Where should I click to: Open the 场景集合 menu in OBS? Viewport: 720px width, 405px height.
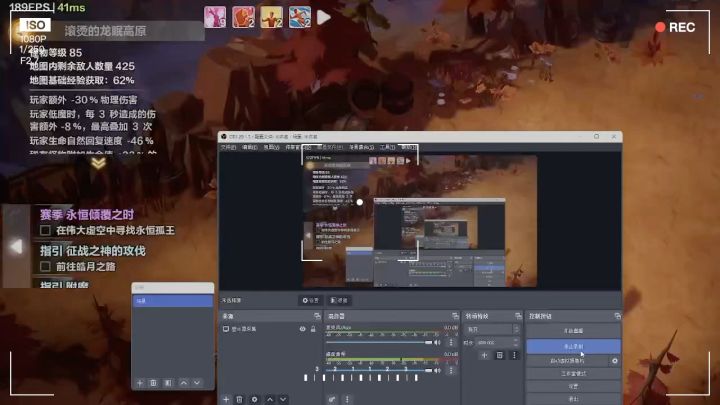pos(361,147)
